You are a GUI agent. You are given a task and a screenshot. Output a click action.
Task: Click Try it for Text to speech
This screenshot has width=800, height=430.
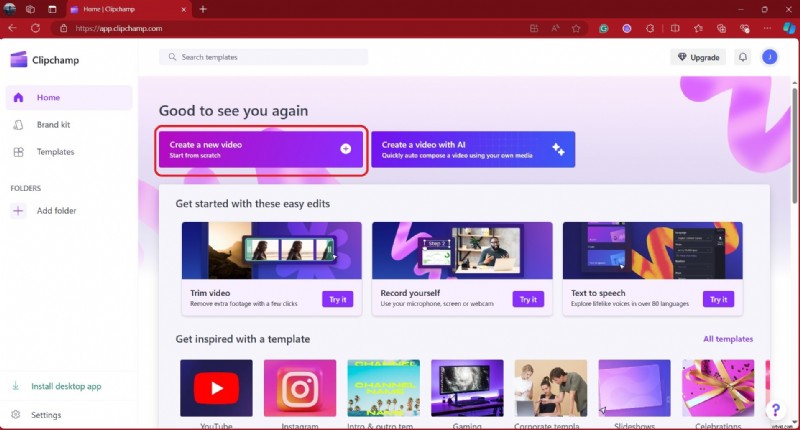(x=718, y=299)
